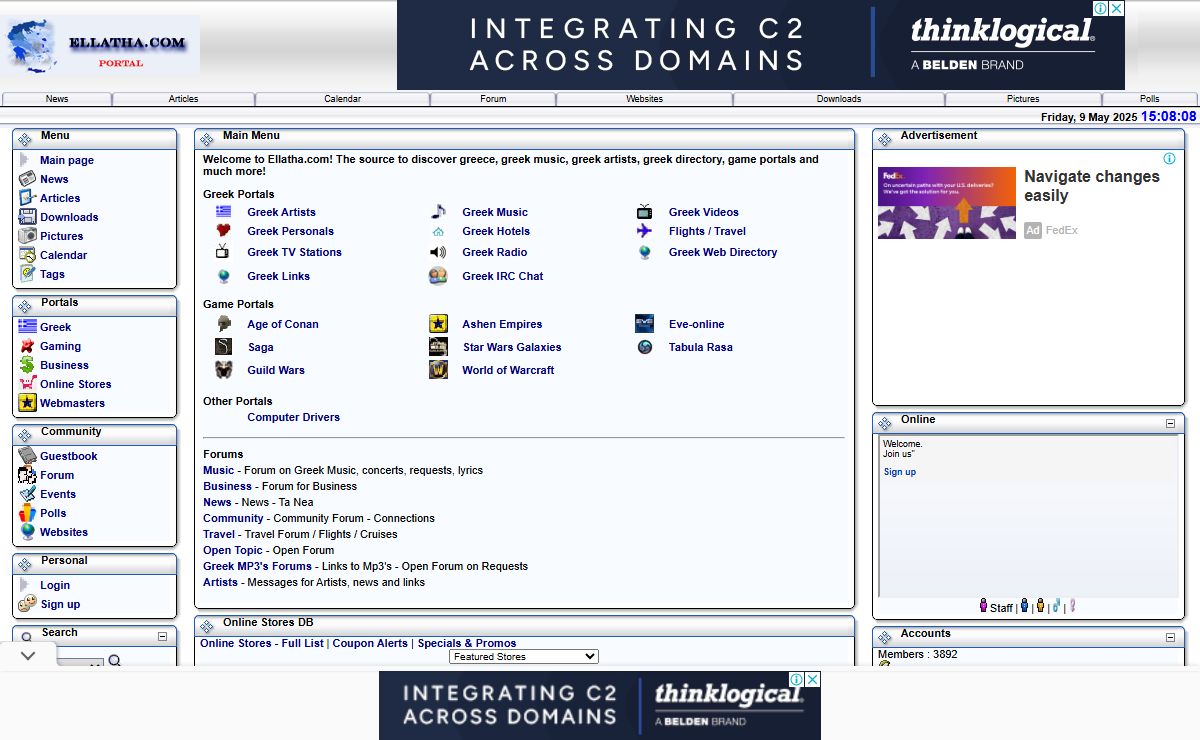Click the Tabula Rasa game icon
The image size is (1200, 740).
[x=645, y=347]
